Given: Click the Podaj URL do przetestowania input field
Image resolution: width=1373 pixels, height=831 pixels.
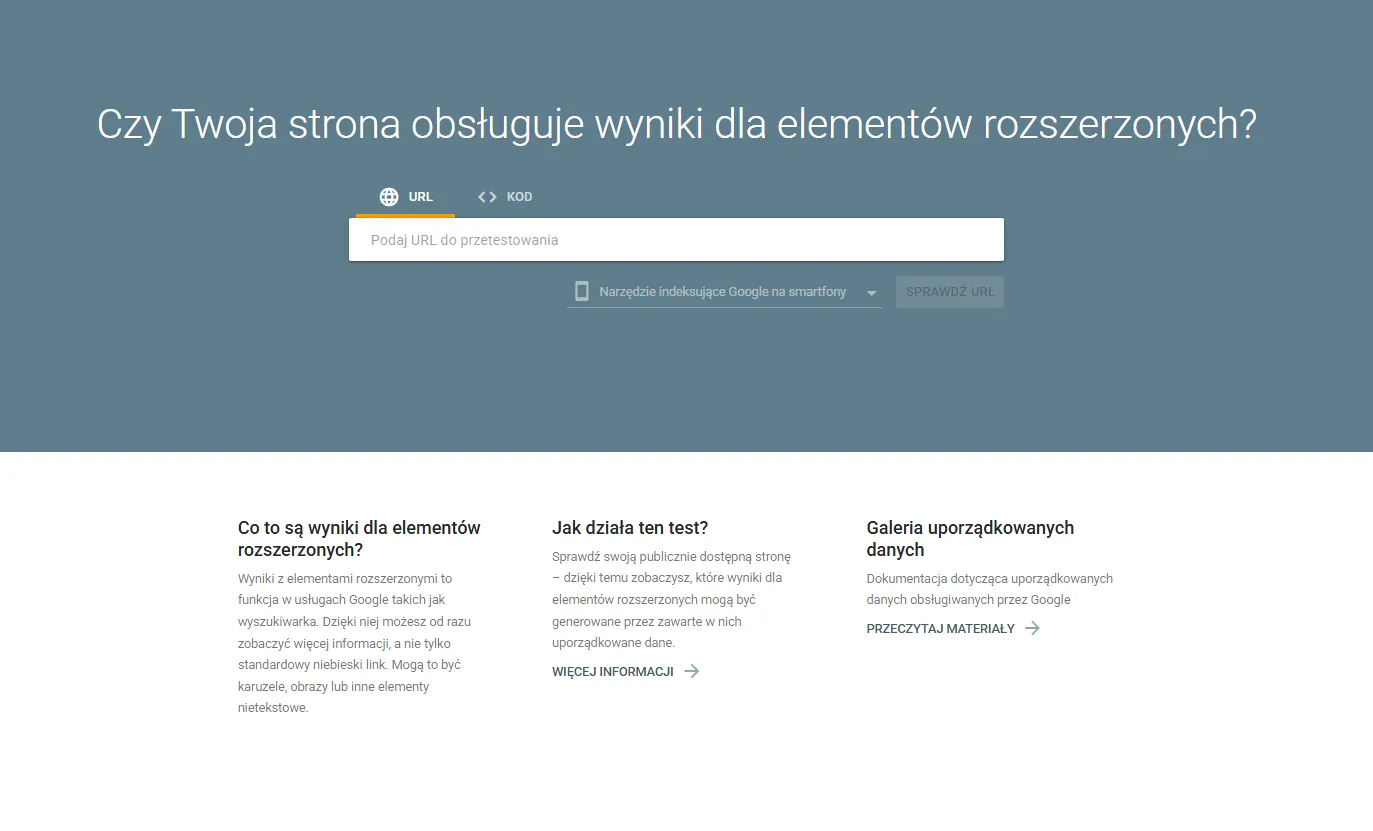Looking at the screenshot, I should click(x=676, y=239).
